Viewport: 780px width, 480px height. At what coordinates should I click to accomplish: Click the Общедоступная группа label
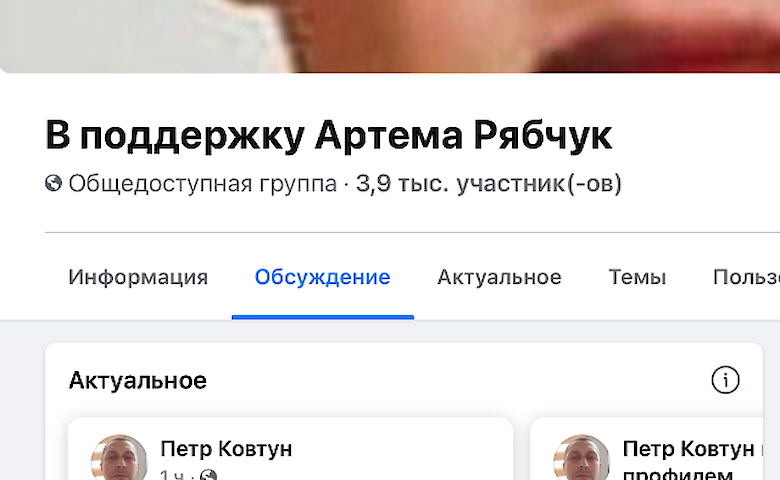click(x=203, y=184)
